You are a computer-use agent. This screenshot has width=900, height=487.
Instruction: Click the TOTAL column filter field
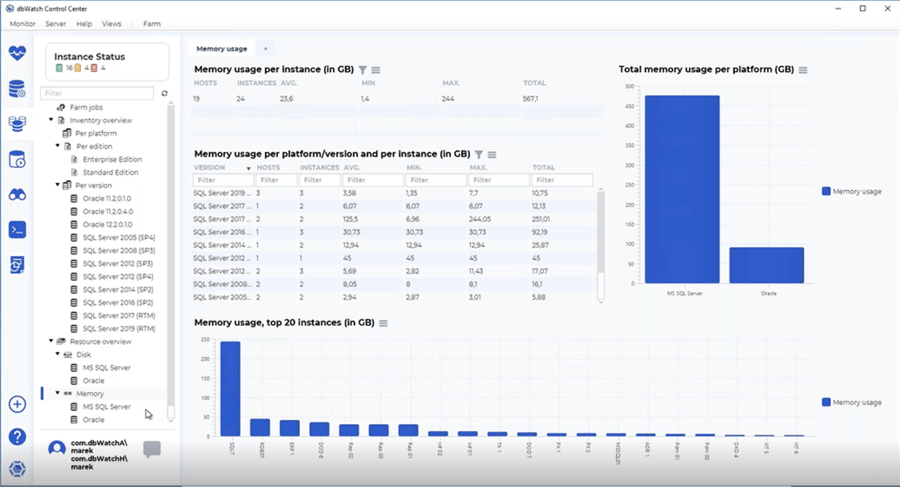click(562, 180)
